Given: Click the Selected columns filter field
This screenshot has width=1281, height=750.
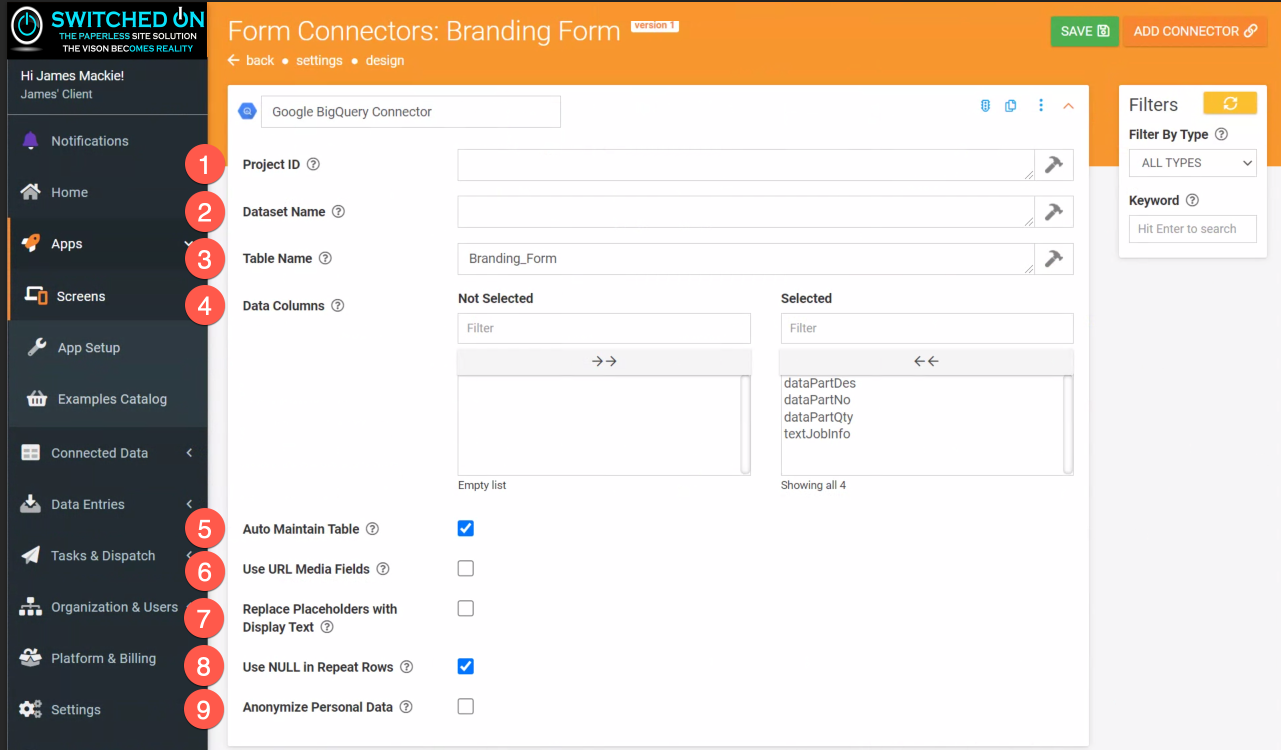Looking at the screenshot, I should pos(927,328).
